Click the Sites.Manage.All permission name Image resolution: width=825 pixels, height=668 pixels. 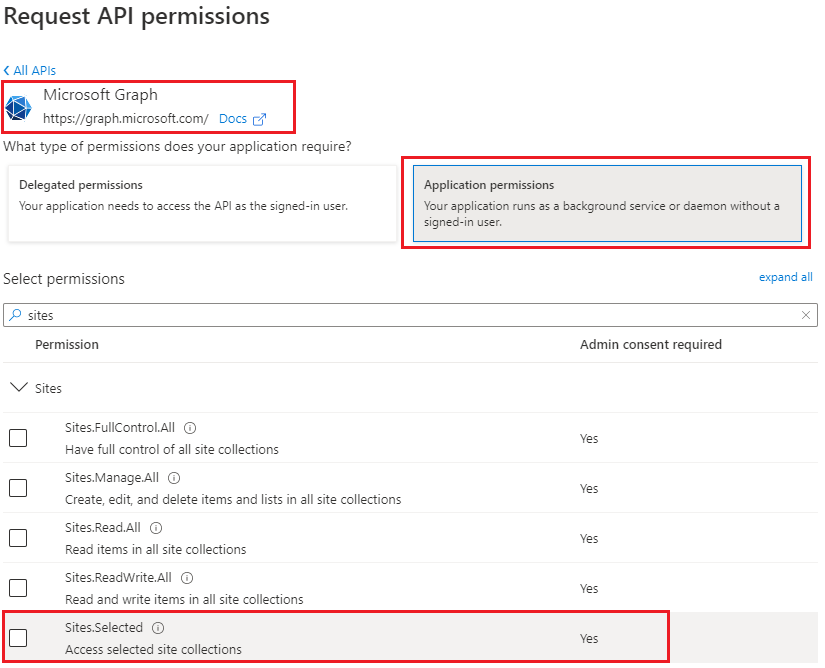tap(112, 478)
